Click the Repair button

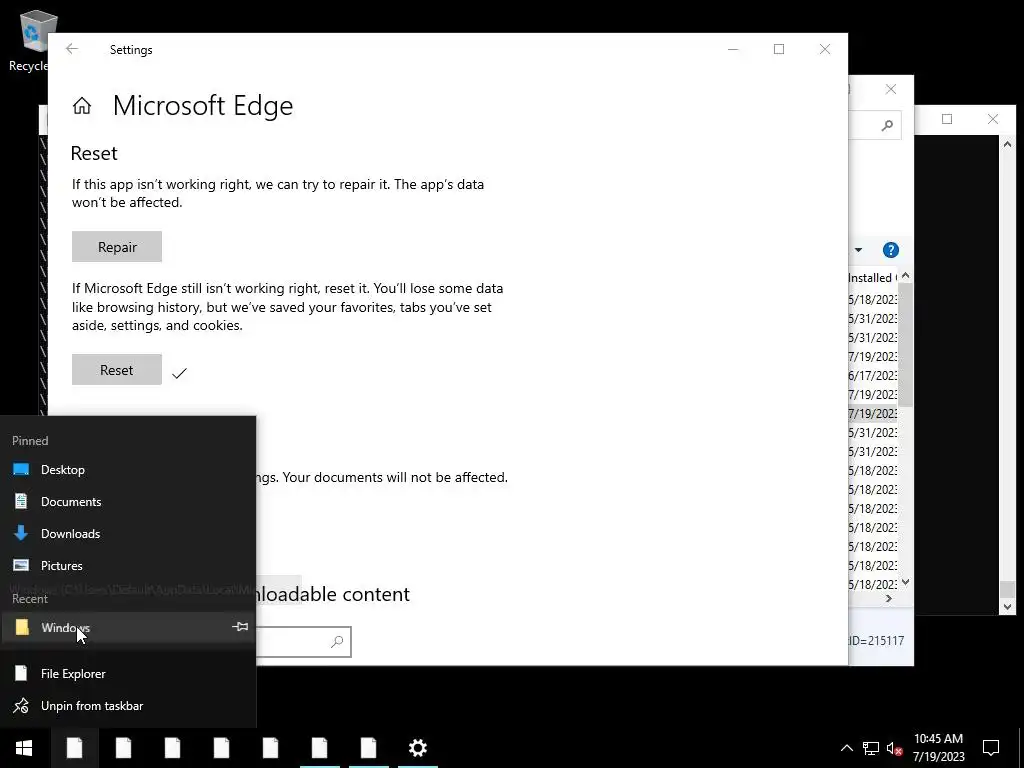click(117, 247)
